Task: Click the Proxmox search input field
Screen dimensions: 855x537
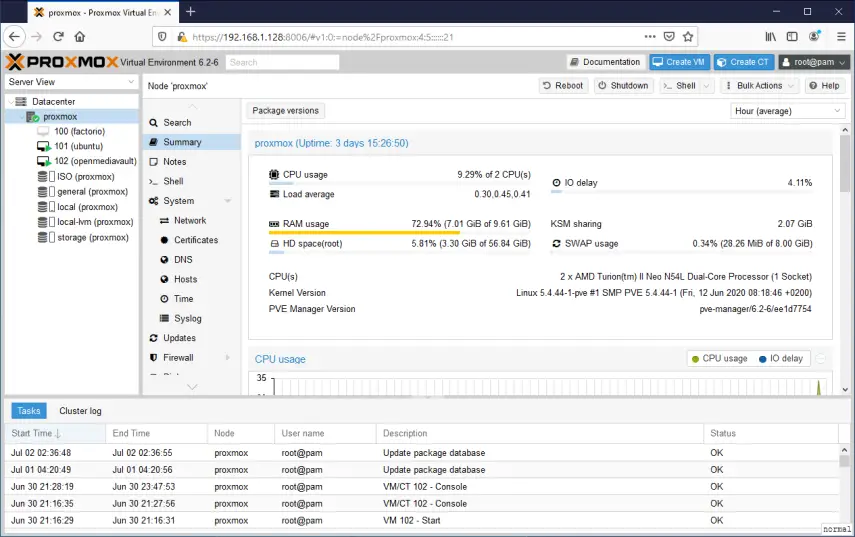Action: [282, 62]
